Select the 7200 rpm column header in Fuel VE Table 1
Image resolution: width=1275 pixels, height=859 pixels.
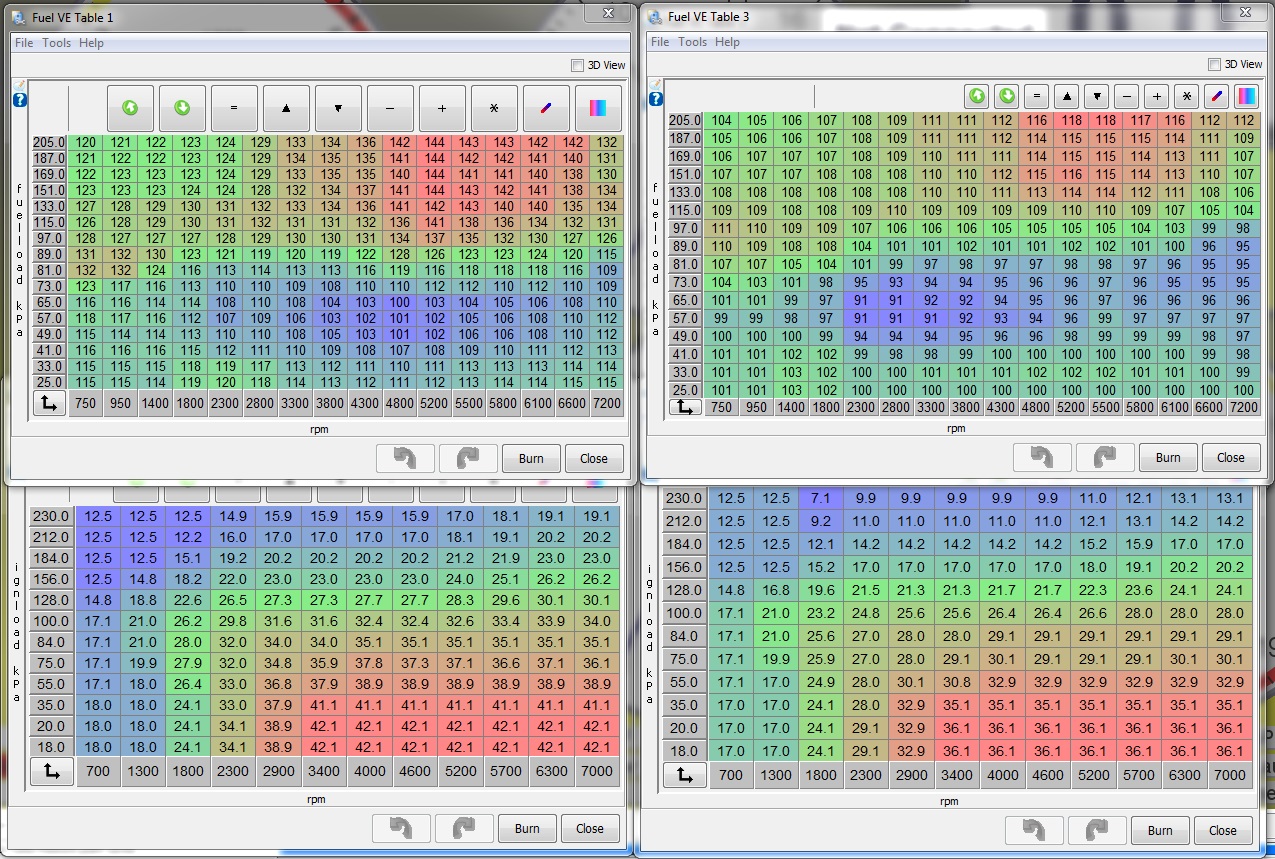click(606, 405)
